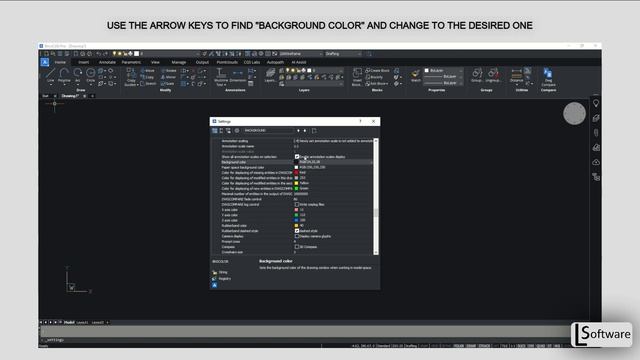This screenshot has height=360, width=640.
Task: Click the gear icon in Settings toolbar
Action: click(237, 131)
